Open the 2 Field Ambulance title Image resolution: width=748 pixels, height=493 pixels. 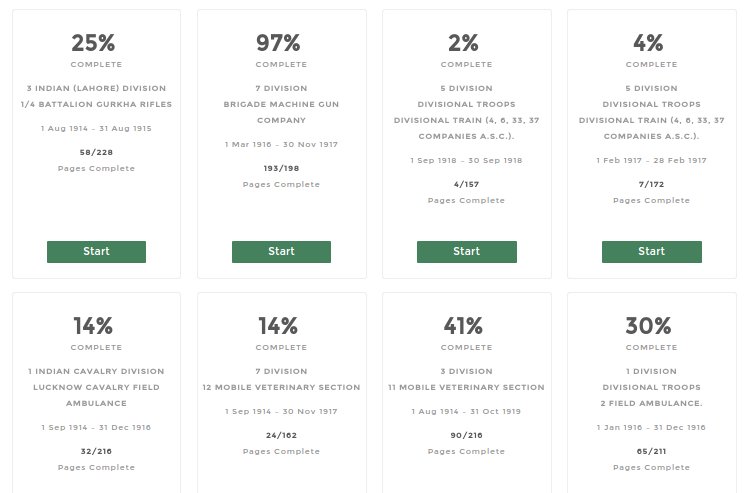(x=651, y=403)
